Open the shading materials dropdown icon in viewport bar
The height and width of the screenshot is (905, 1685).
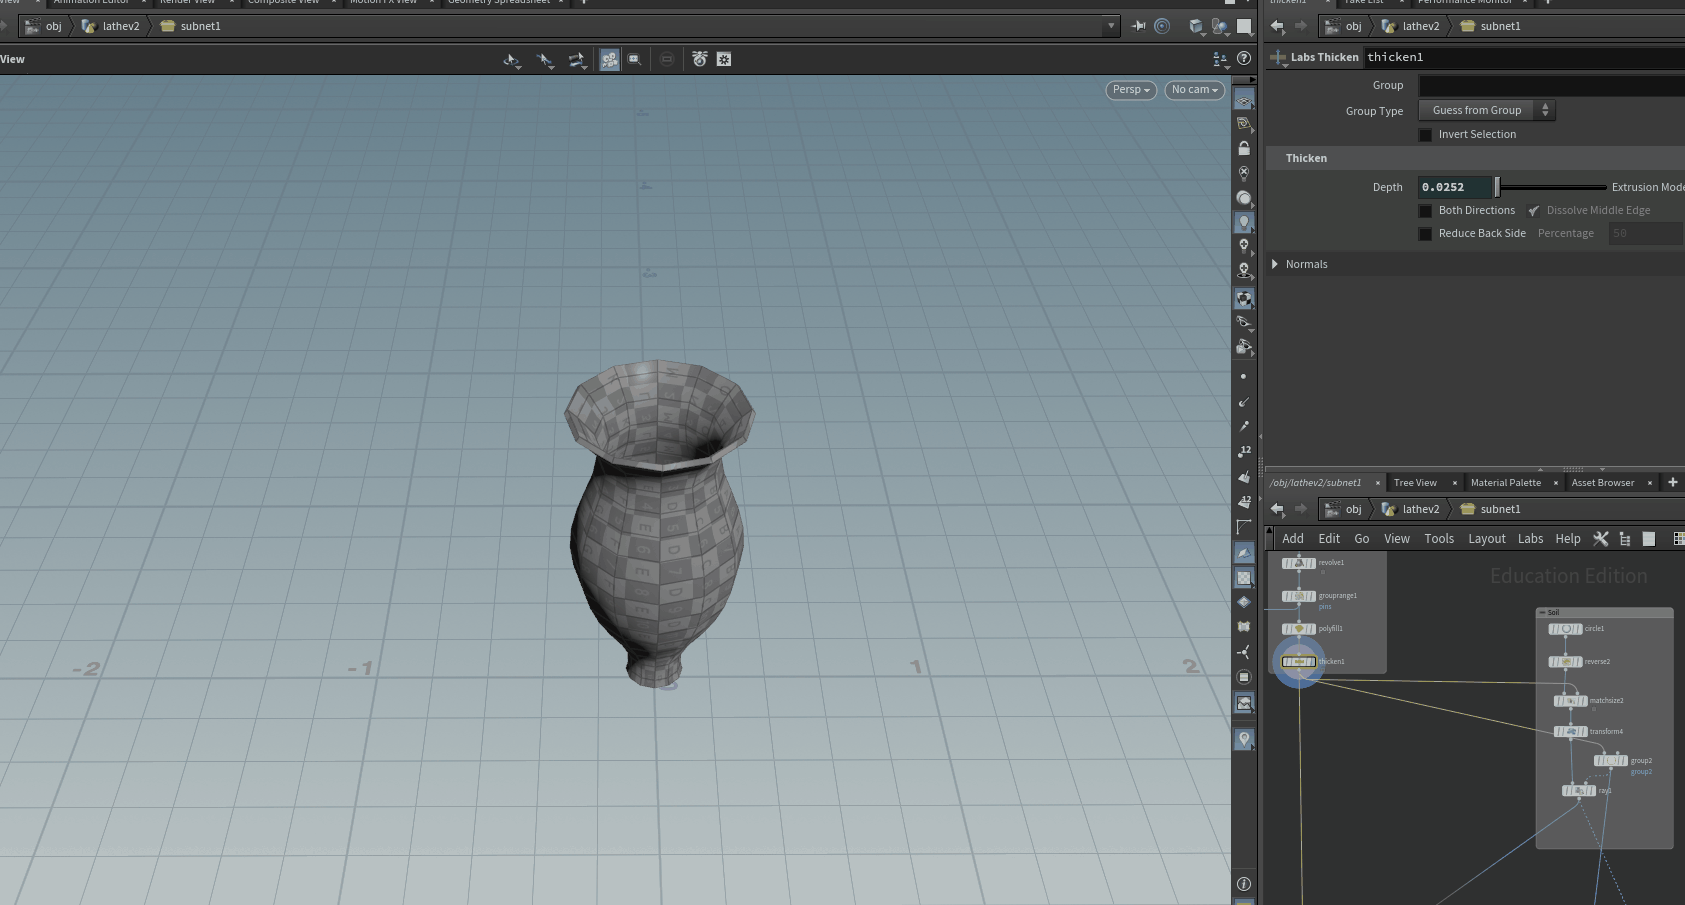(1220, 27)
